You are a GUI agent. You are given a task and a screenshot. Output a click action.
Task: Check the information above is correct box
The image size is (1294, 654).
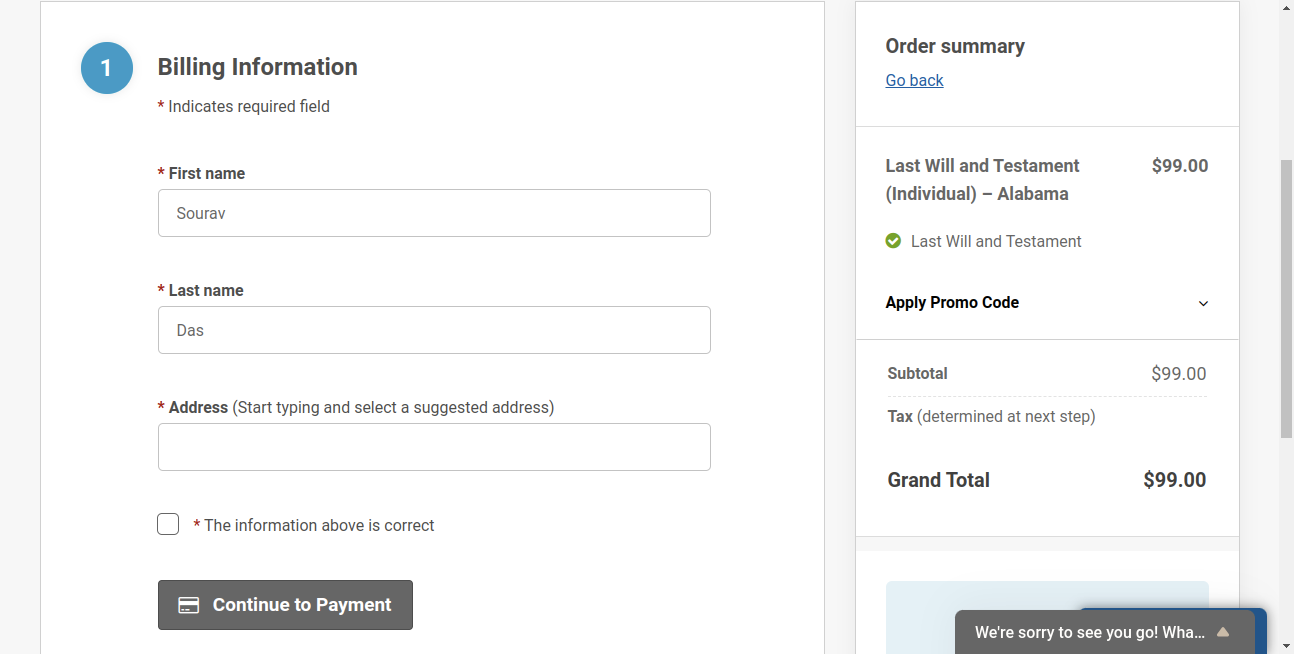tap(168, 524)
